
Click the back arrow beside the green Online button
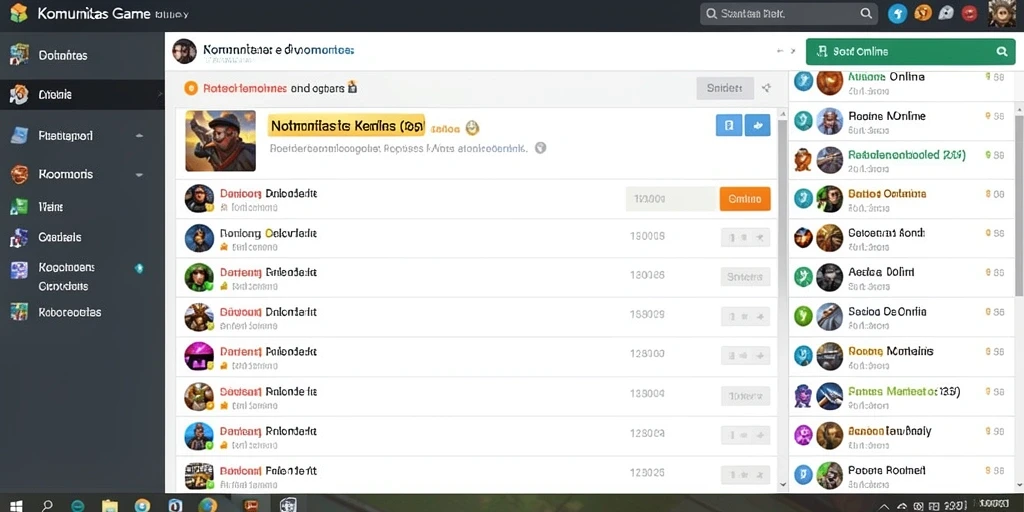[780, 51]
